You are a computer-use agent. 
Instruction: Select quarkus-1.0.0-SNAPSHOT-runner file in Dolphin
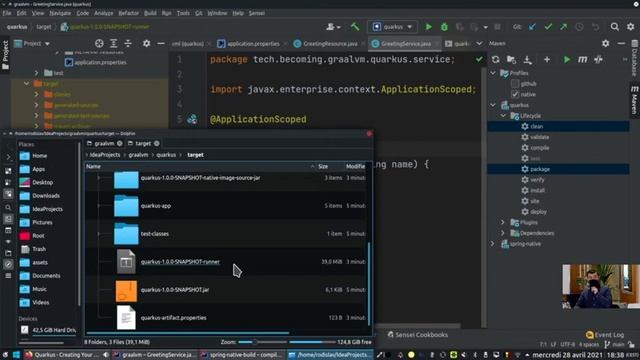pos(180,262)
